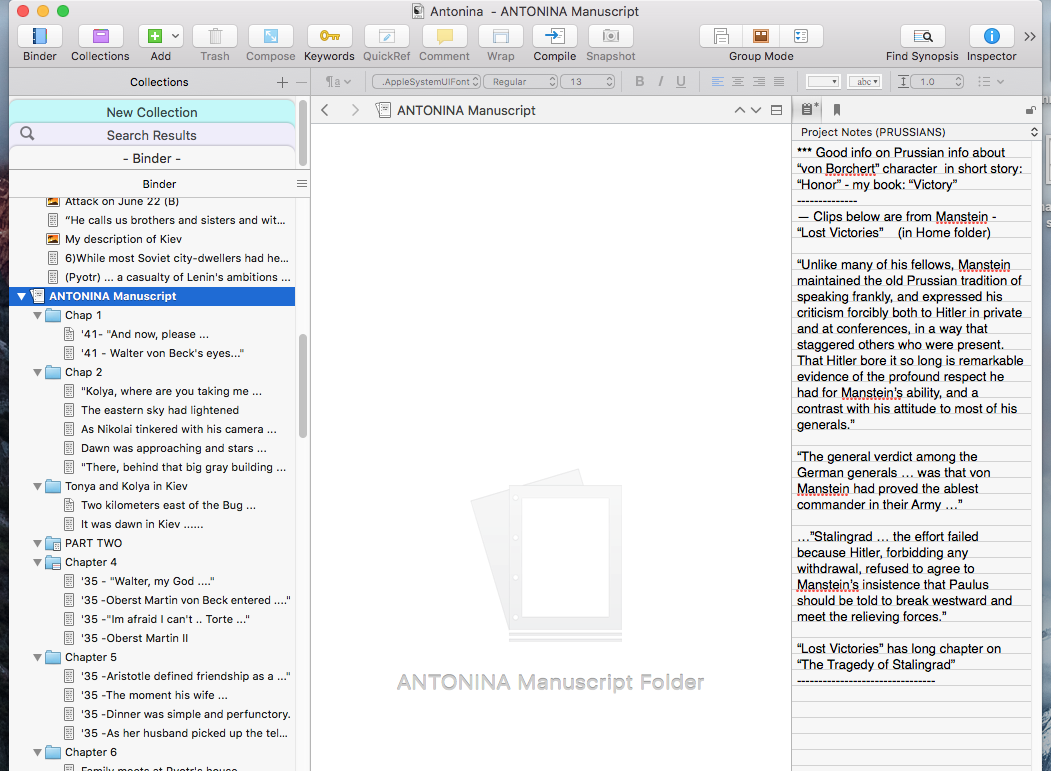Screen dimensions: 1051x771
Task: Align text left
Action: (717, 82)
